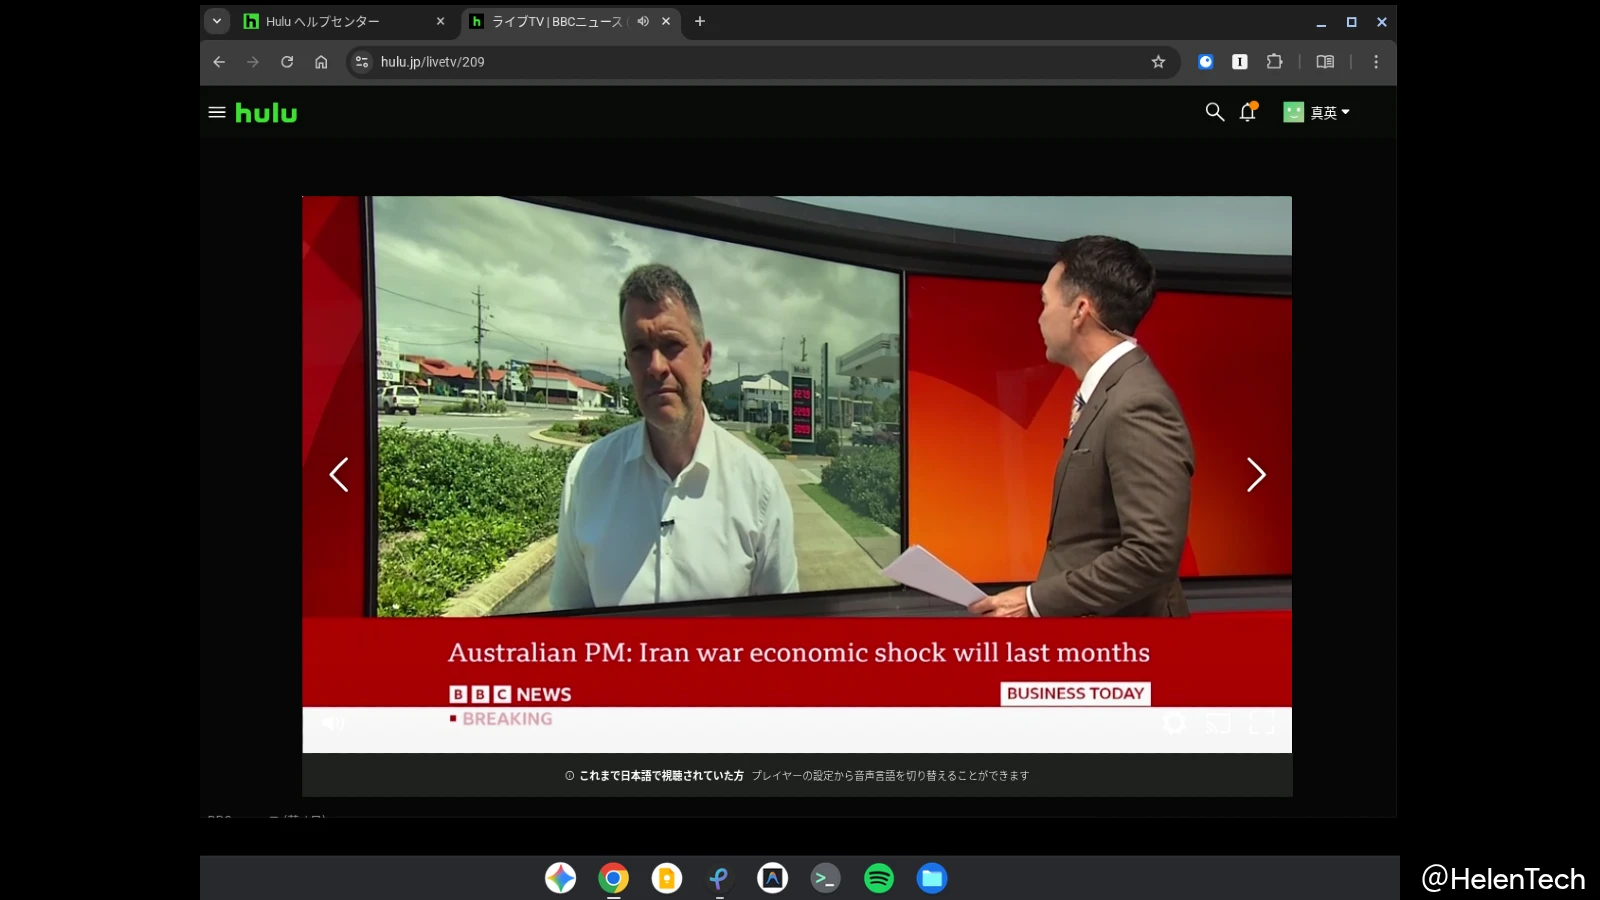The height and width of the screenshot is (900, 1600).
Task: Bookmark this page with the star icon
Action: coord(1157,61)
